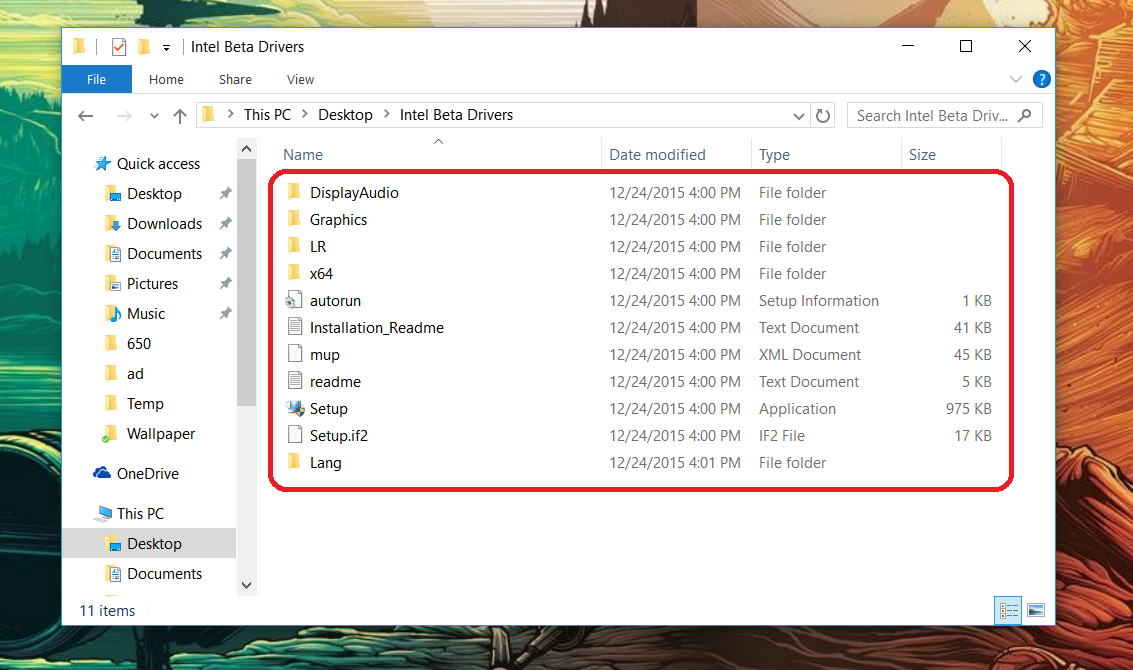Open the address bar dropdown arrow

pos(798,115)
